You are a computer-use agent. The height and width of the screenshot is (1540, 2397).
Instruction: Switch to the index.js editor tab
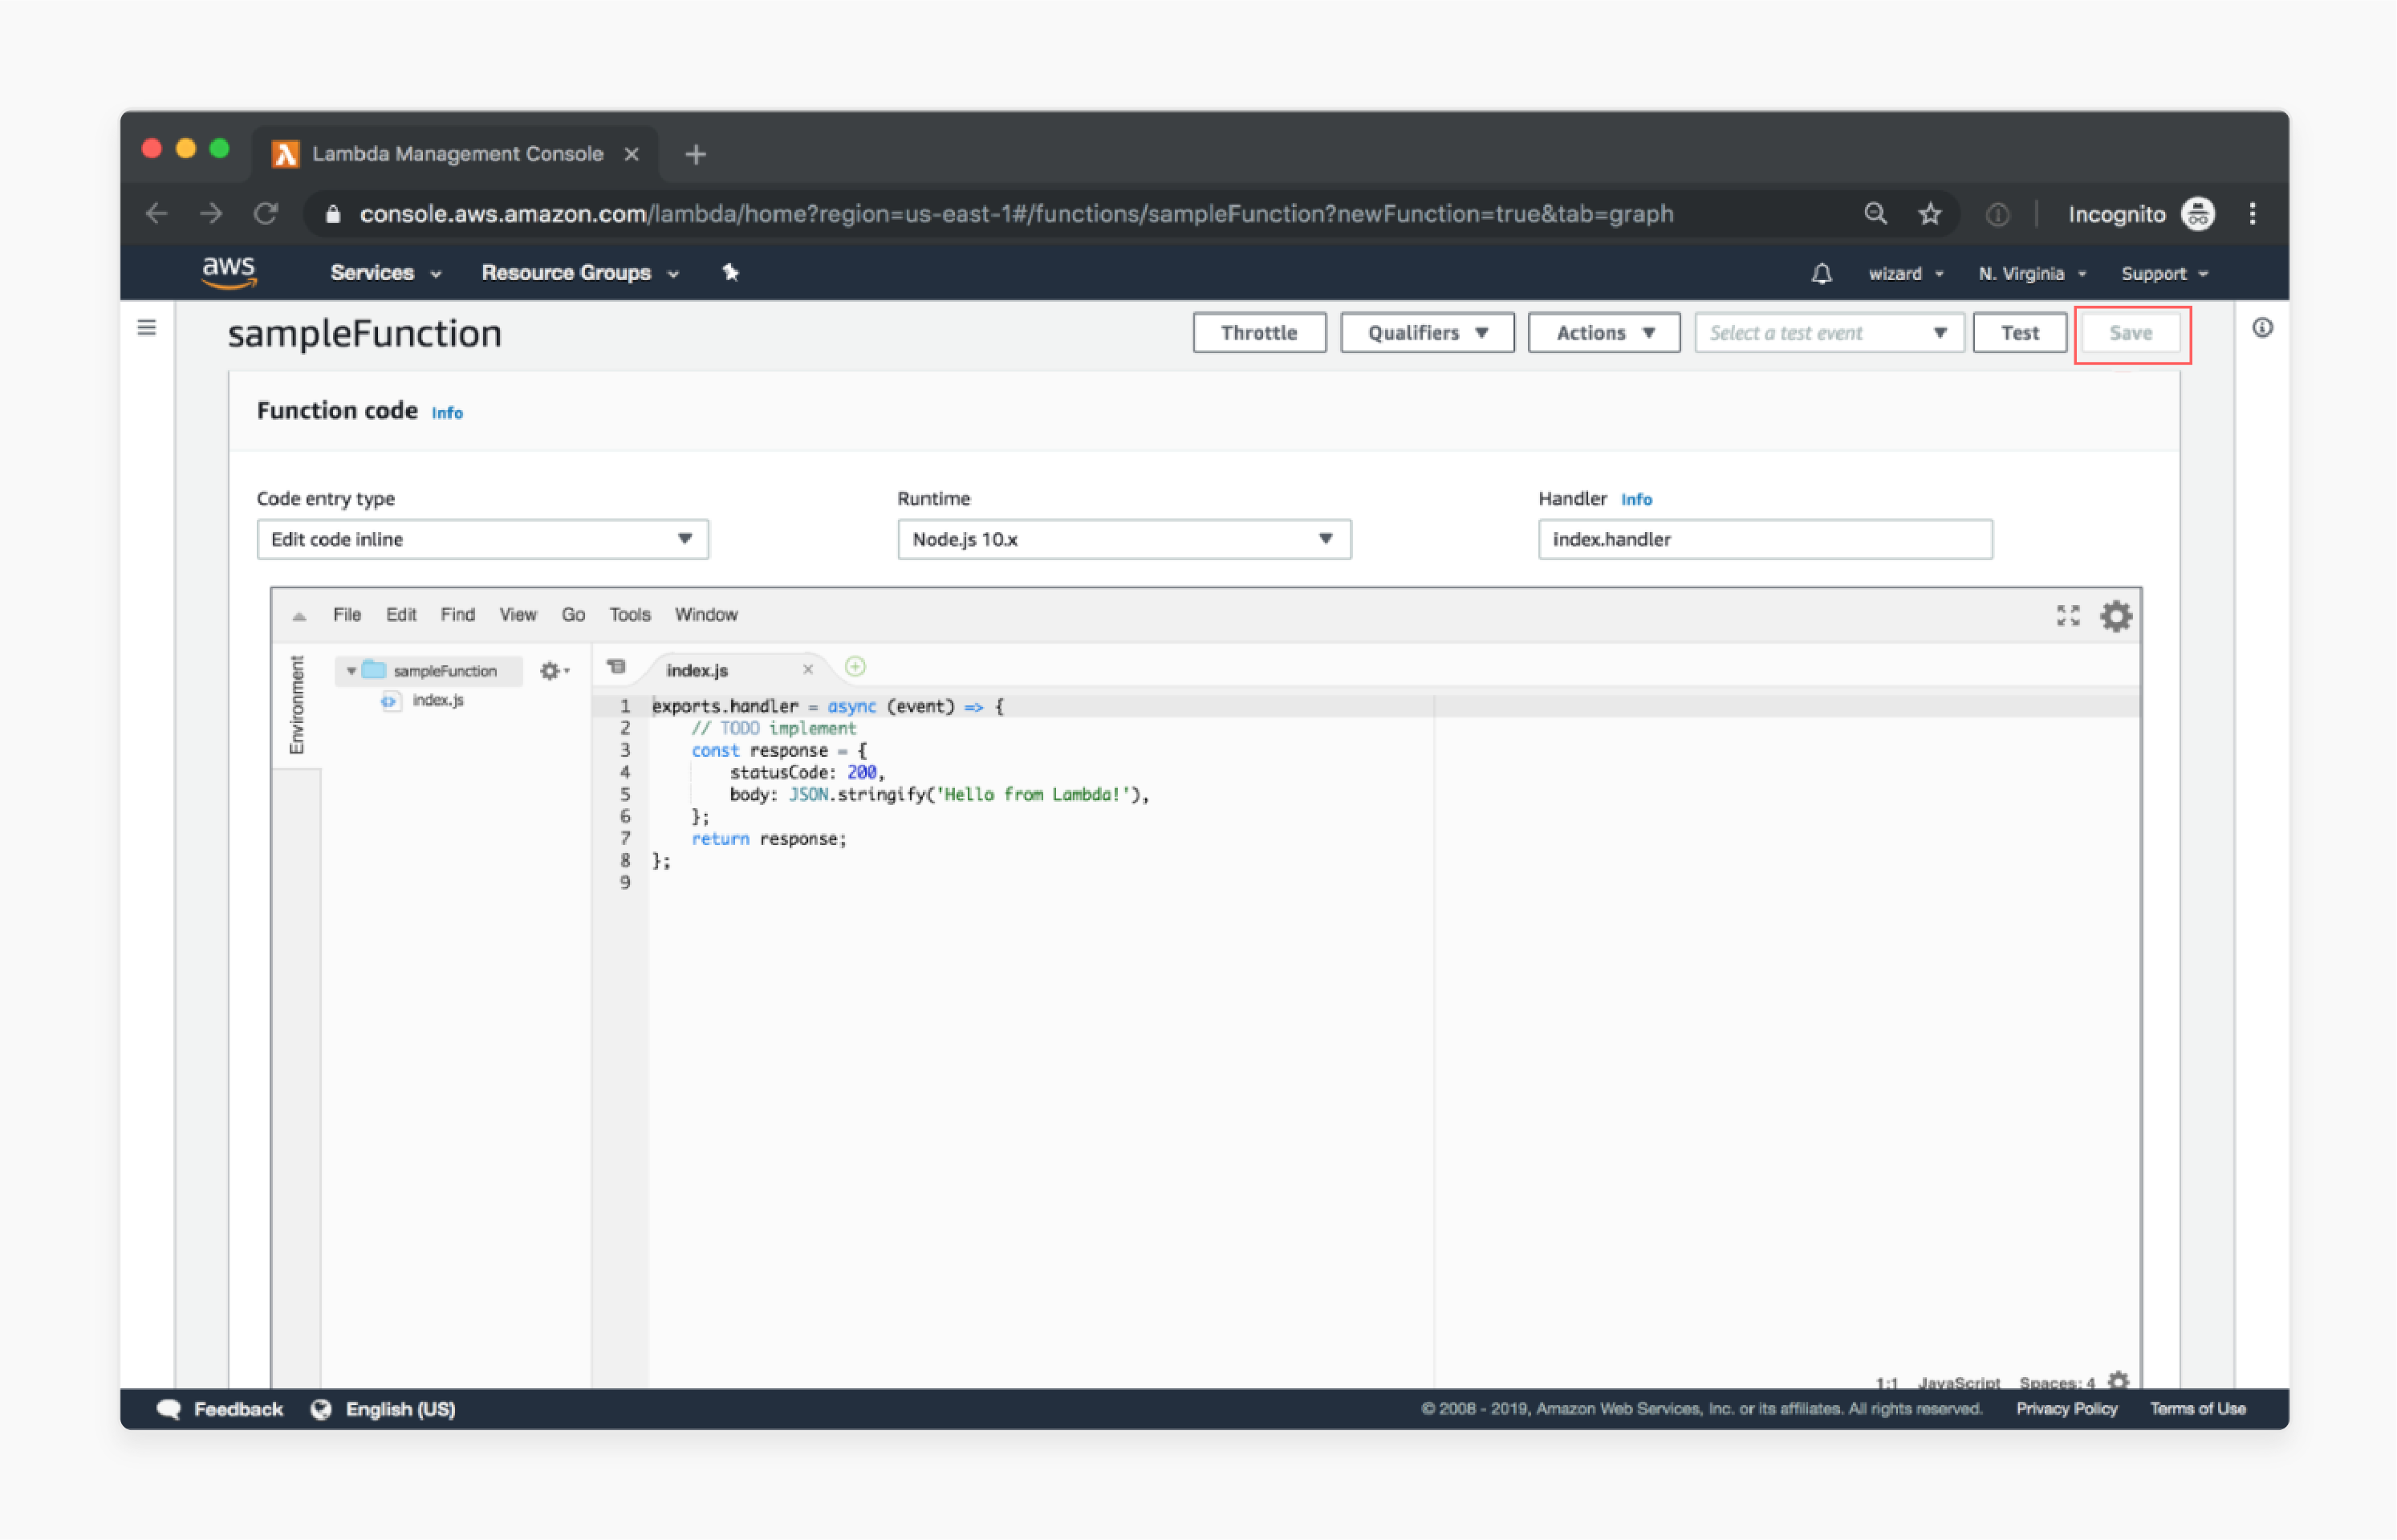697,670
